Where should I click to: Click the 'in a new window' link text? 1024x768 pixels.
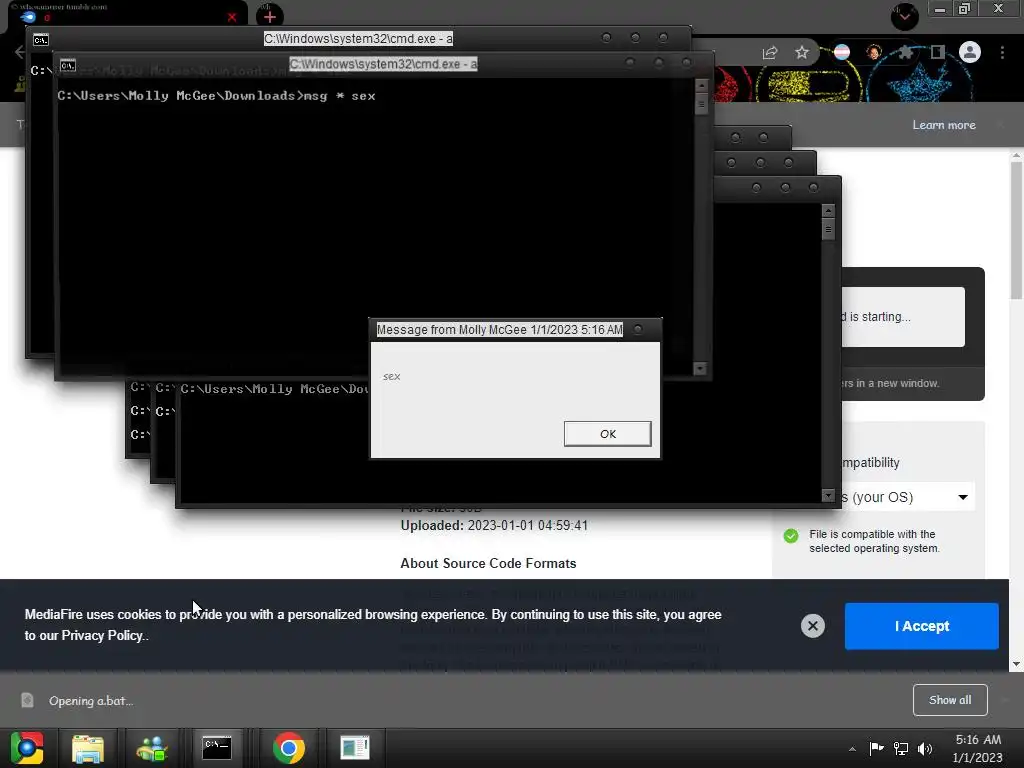pyautogui.click(x=896, y=383)
